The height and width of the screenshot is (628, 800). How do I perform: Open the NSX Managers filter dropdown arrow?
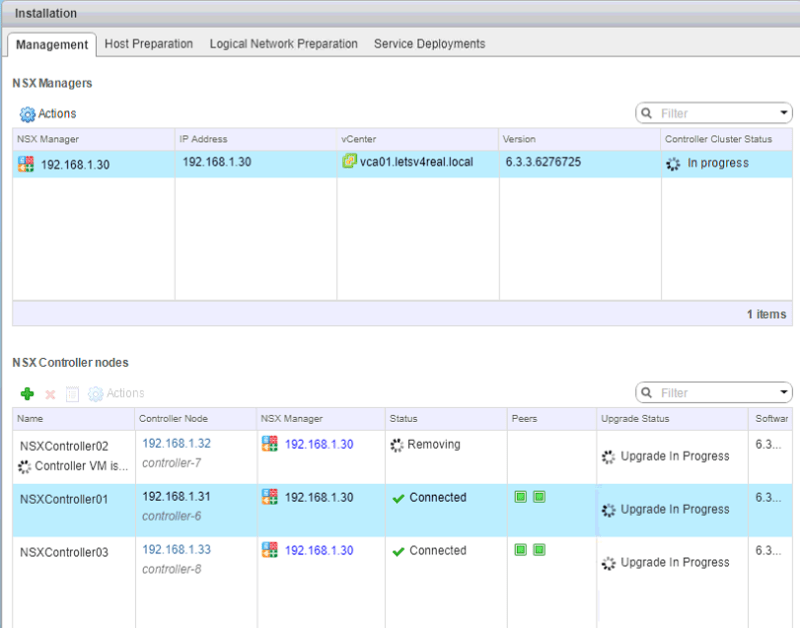click(783, 113)
